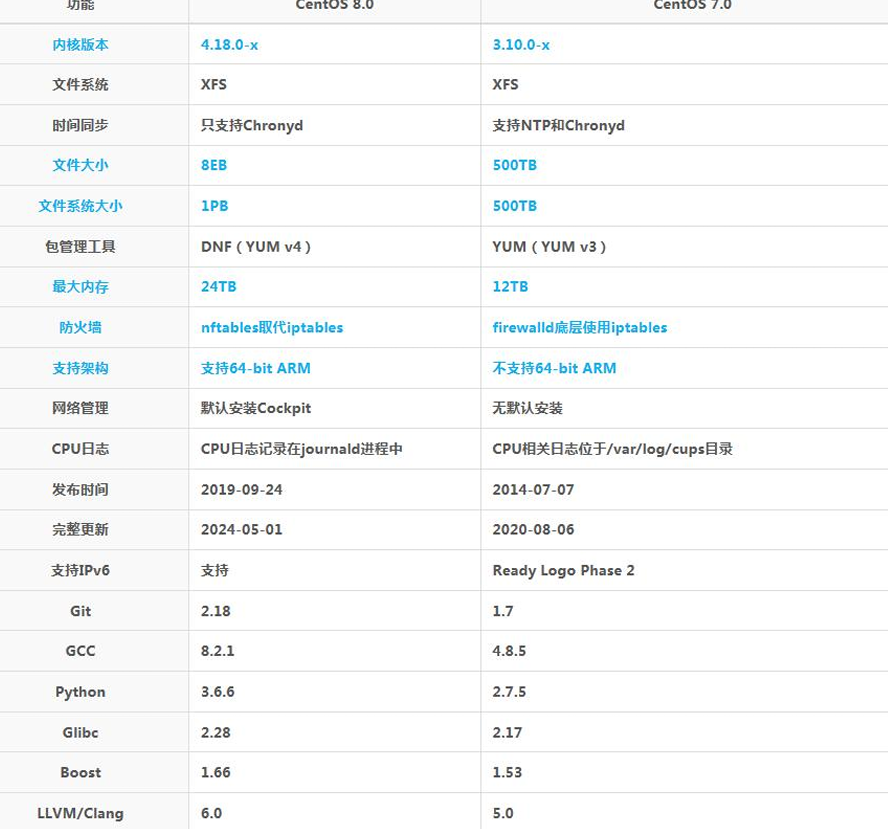Click the Ready Logo Phase 2 cell

(563, 570)
